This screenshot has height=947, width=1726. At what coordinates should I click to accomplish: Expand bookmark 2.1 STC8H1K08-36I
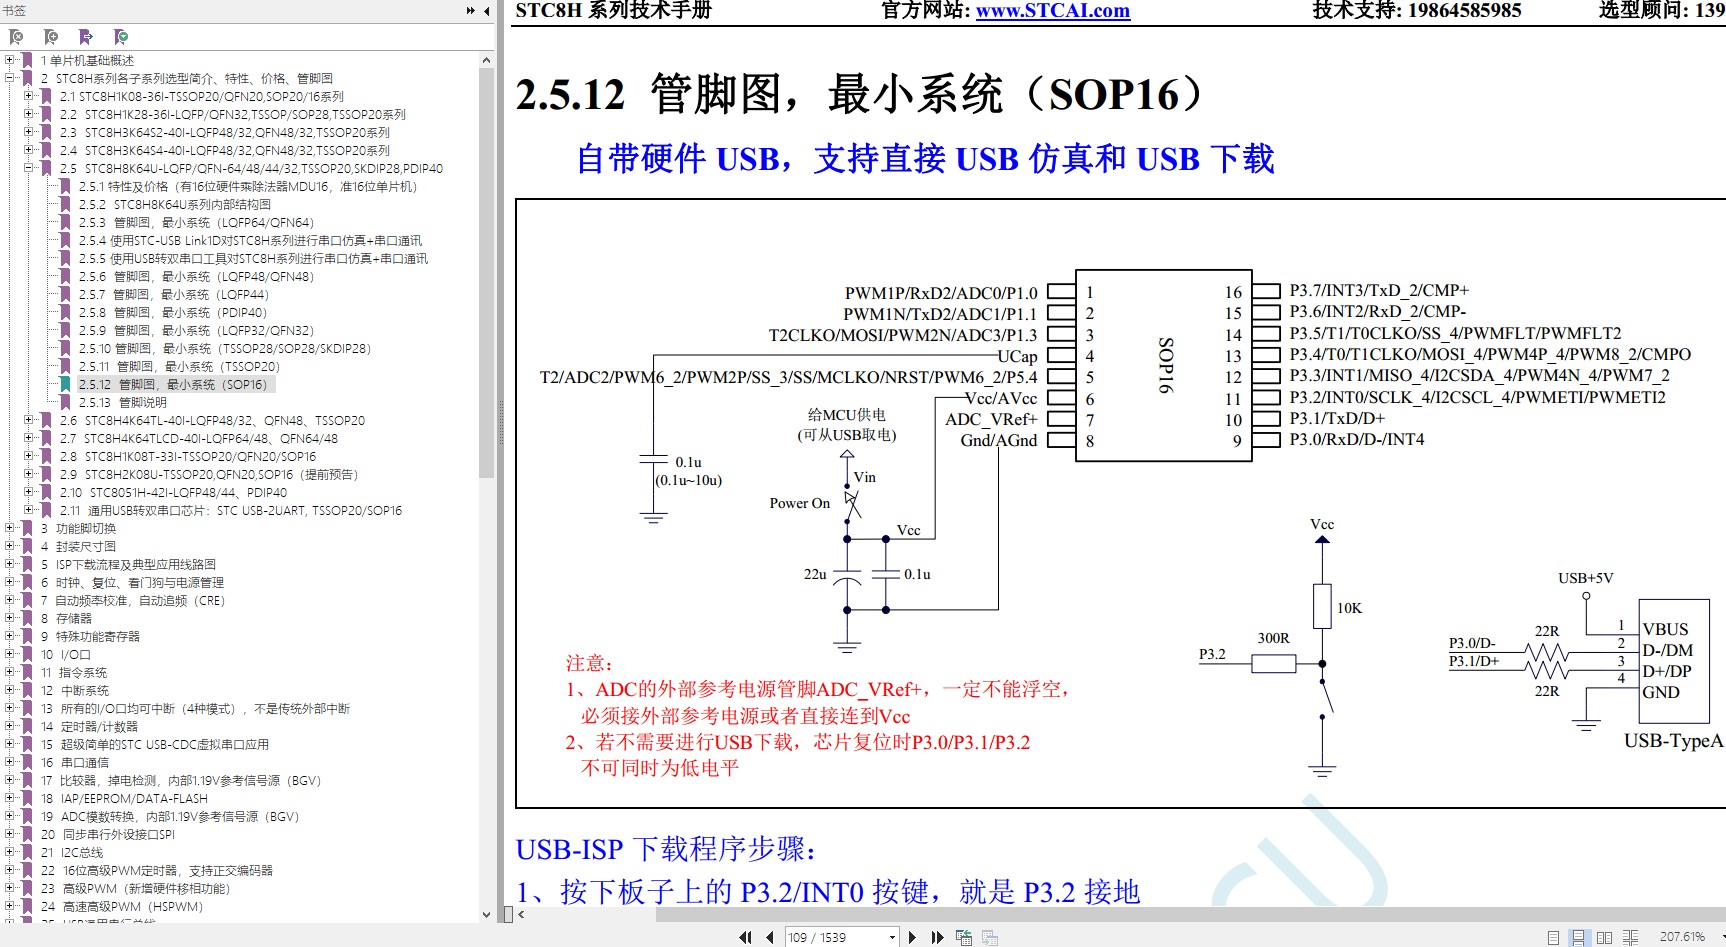coord(29,96)
